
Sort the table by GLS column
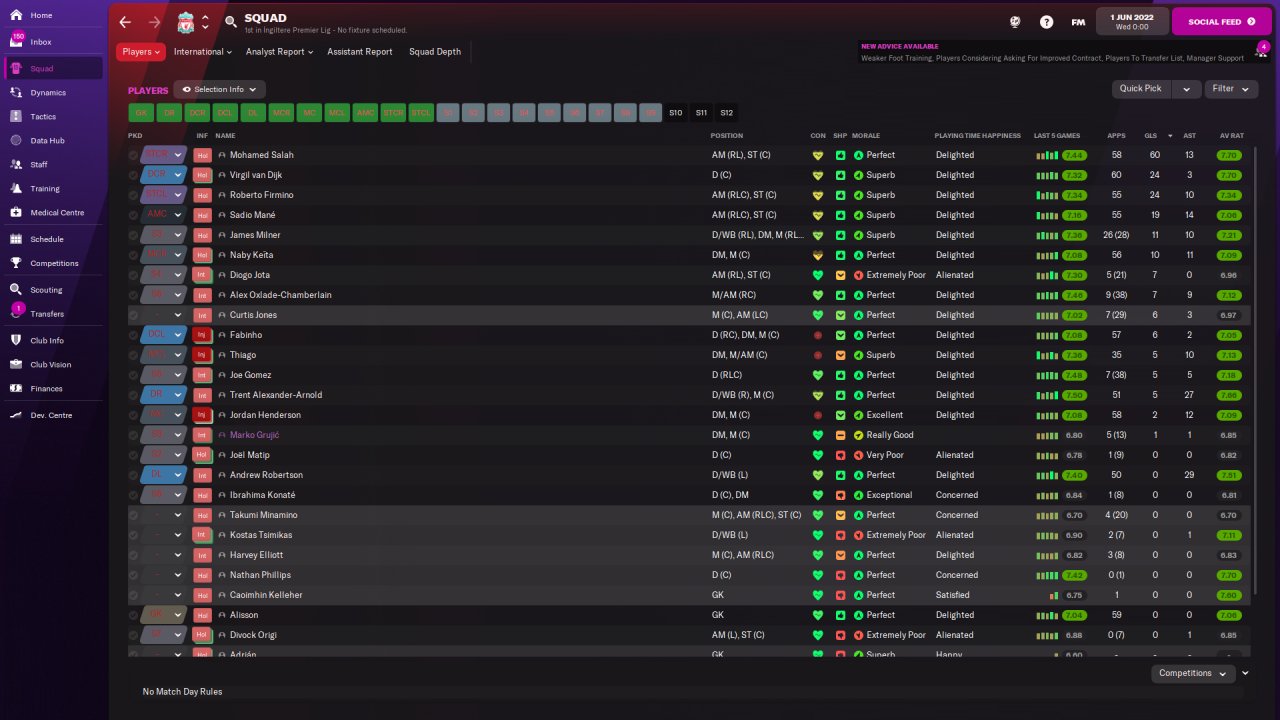(1150, 135)
